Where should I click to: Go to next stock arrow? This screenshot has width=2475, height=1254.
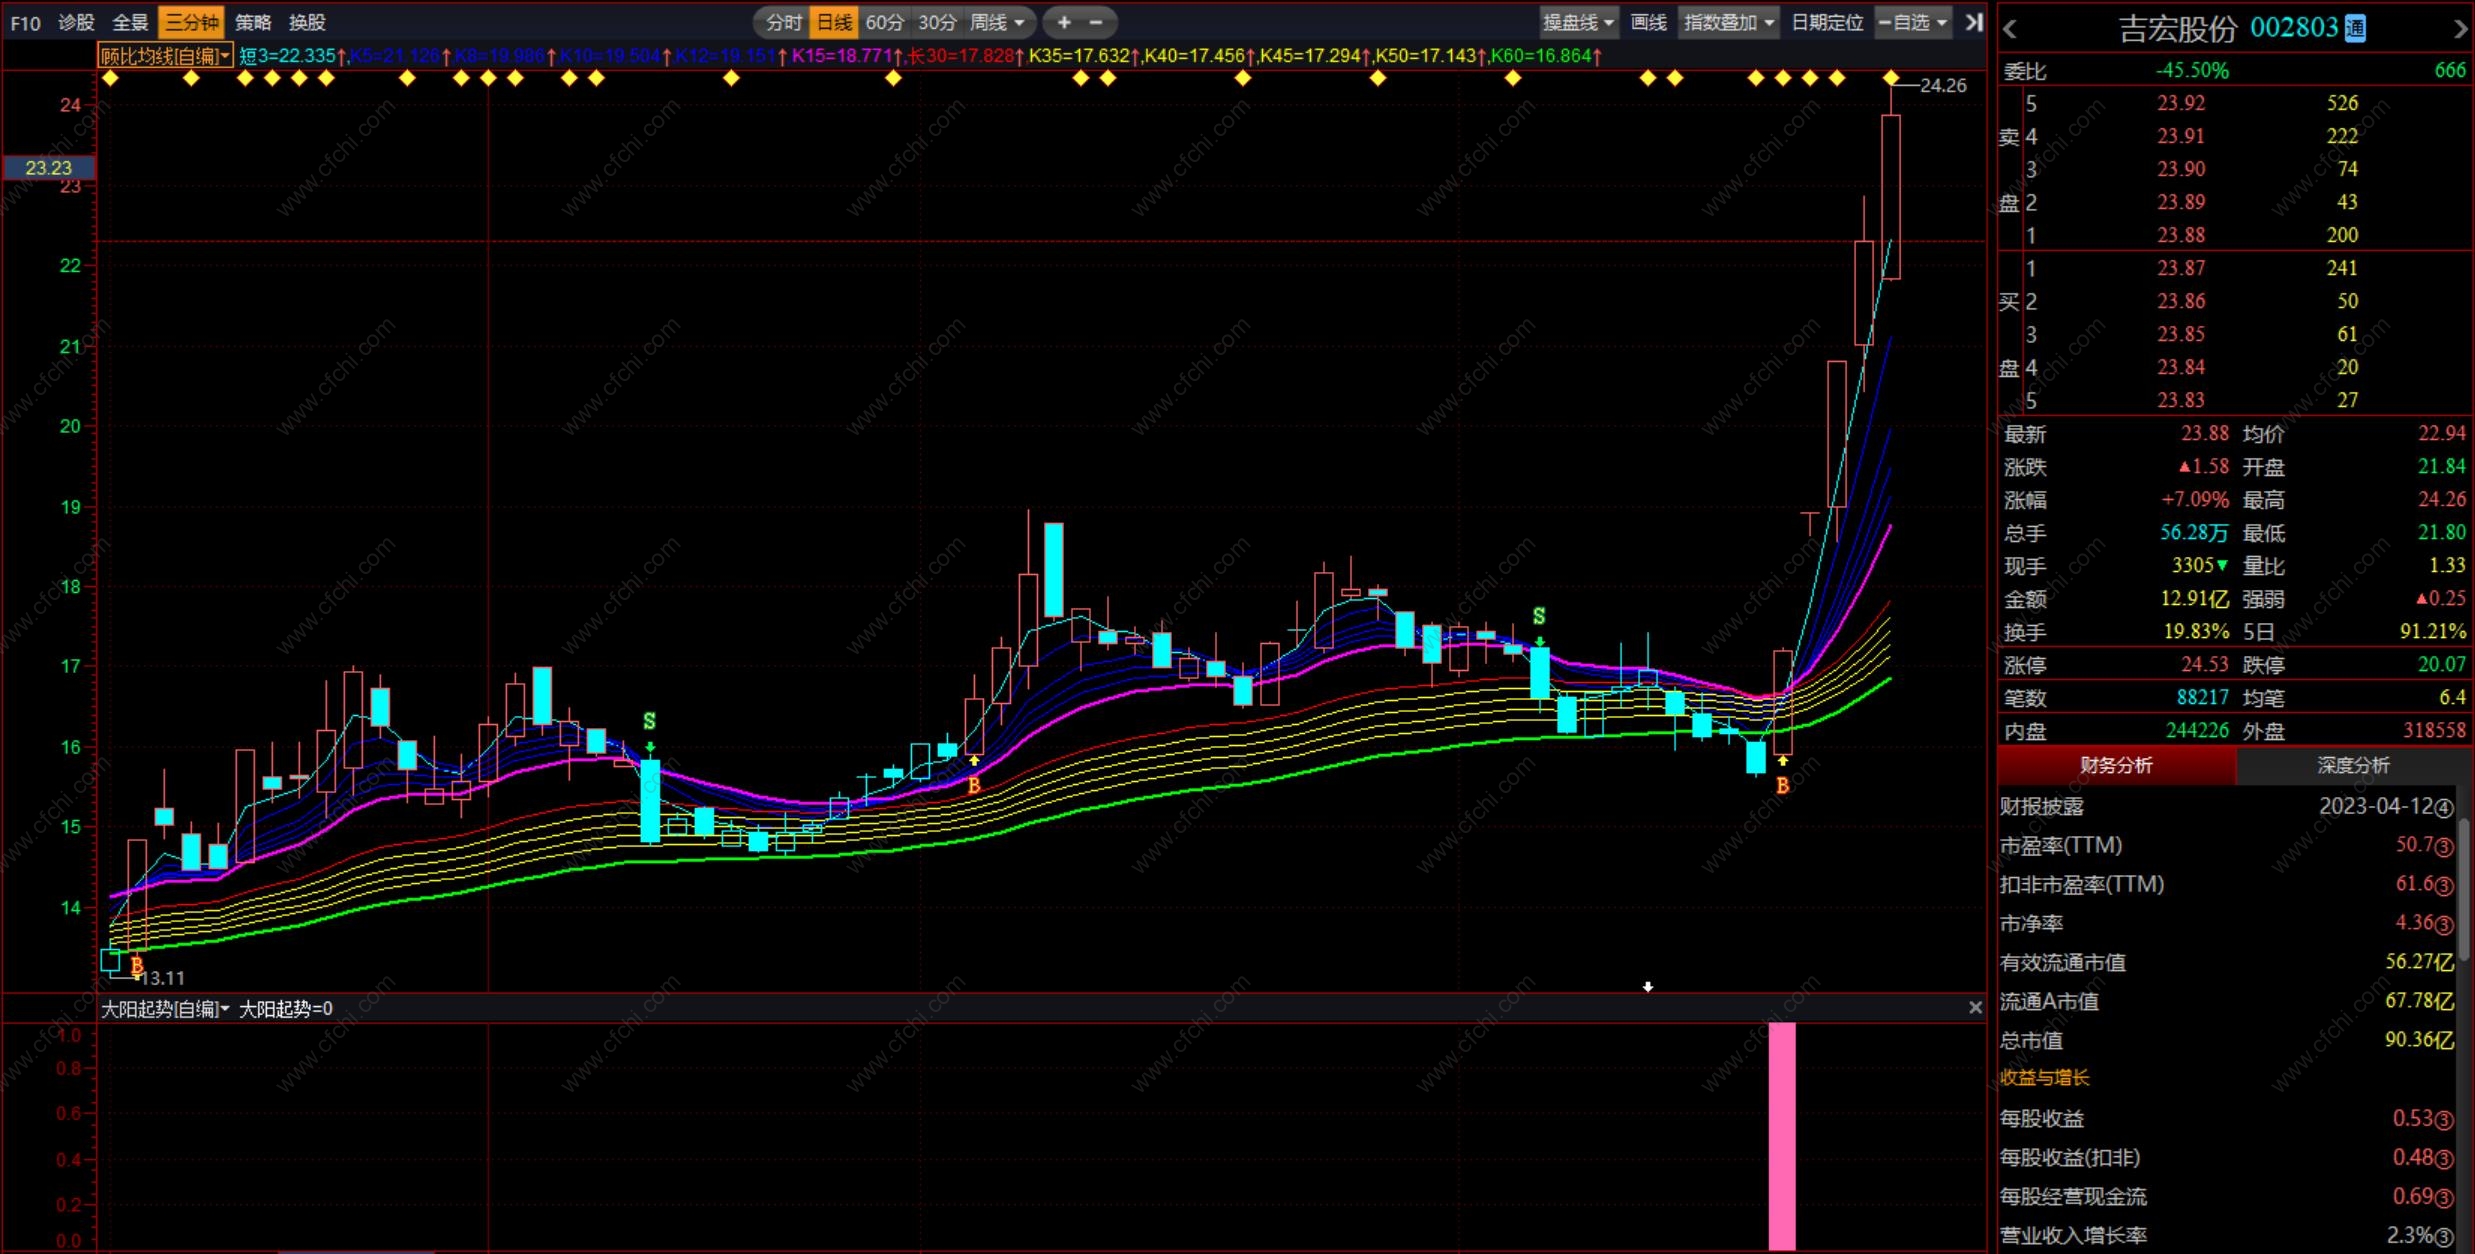coord(2460,29)
